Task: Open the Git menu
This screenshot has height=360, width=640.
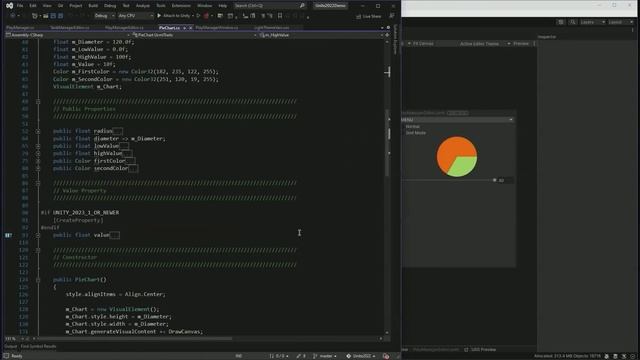Action: [x=60, y=6]
